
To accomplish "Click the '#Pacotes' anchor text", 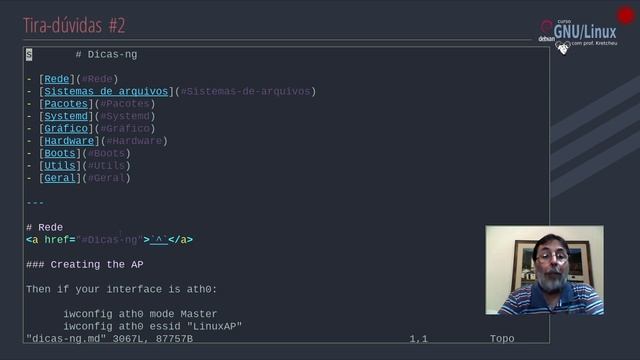I will [x=125, y=104].
